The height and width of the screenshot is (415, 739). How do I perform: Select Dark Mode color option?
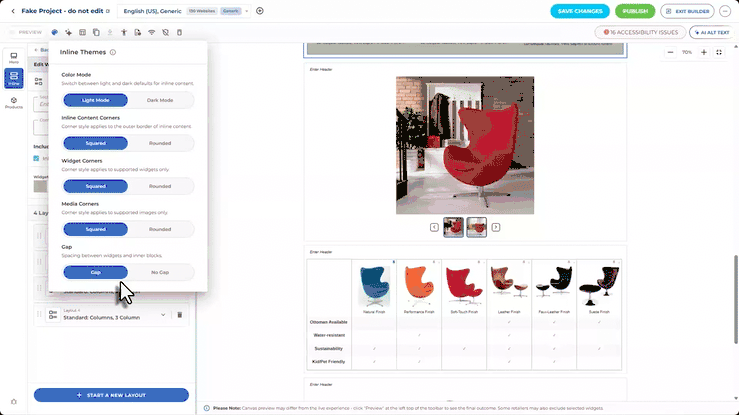(x=160, y=100)
